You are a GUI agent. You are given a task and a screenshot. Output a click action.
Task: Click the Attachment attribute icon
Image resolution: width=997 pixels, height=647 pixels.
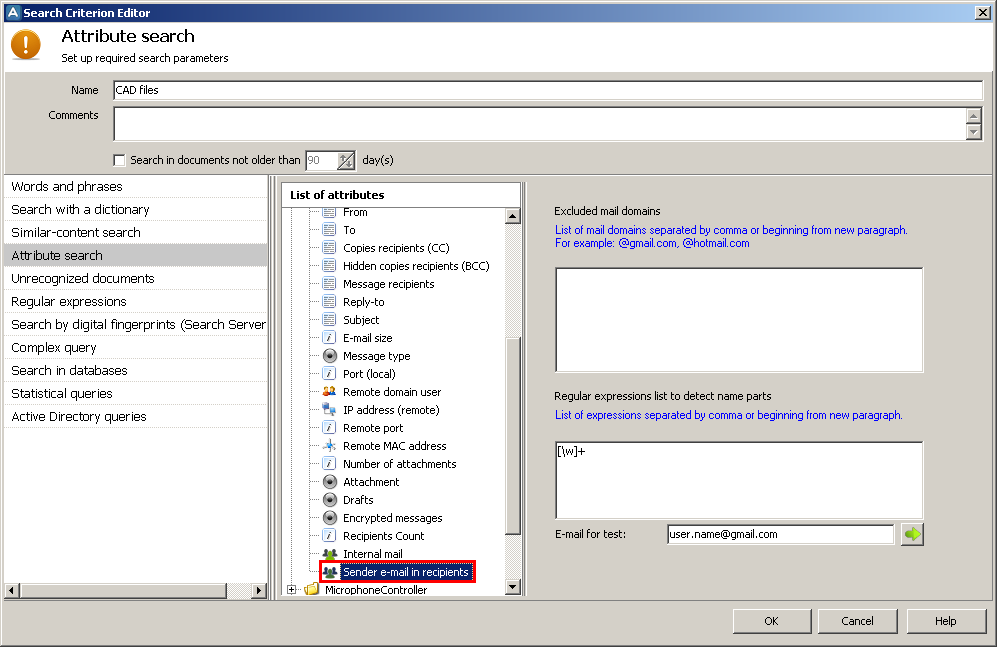329,482
